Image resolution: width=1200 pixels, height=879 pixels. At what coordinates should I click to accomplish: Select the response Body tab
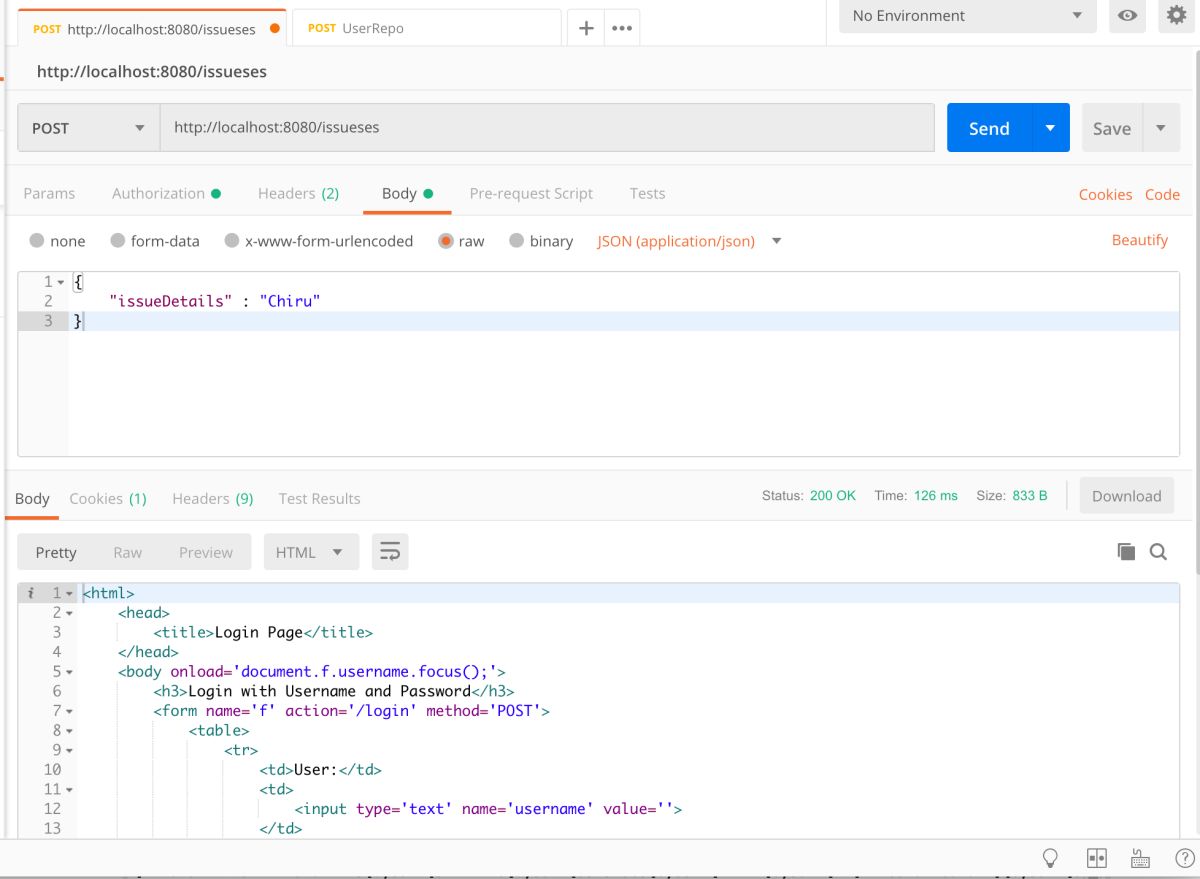pos(32,498)
